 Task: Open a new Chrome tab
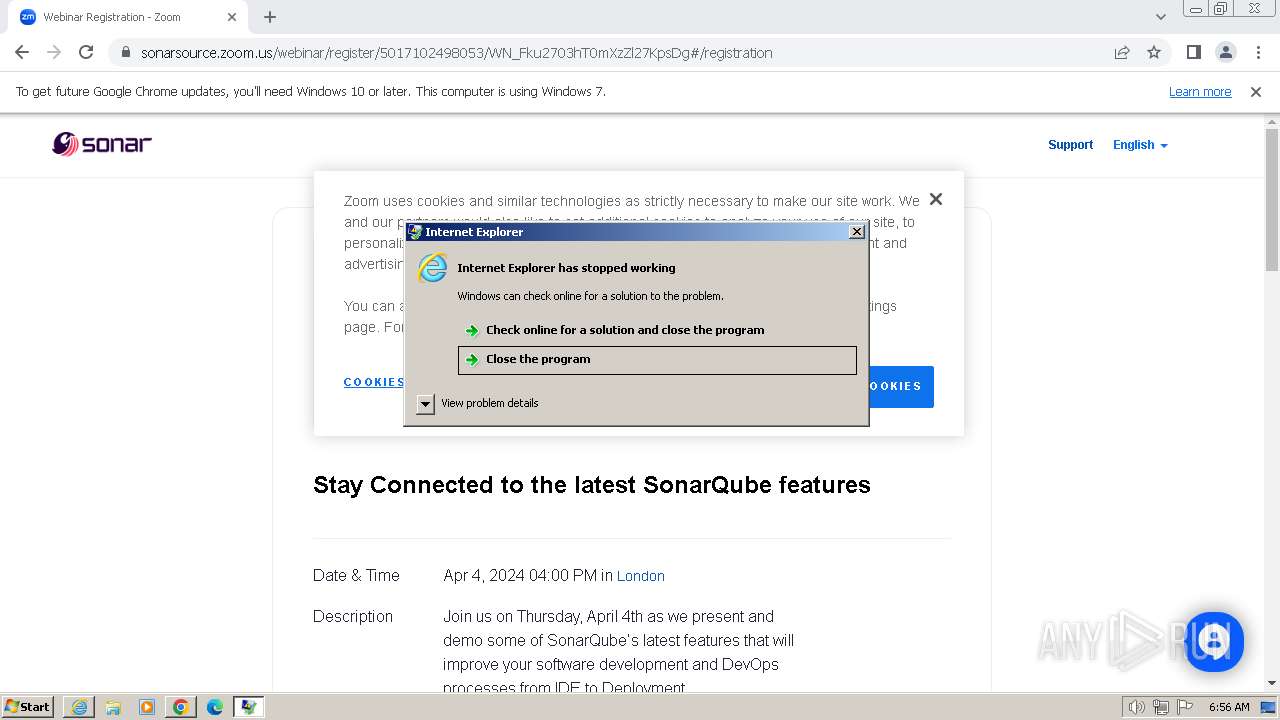[x=270, y=17]
